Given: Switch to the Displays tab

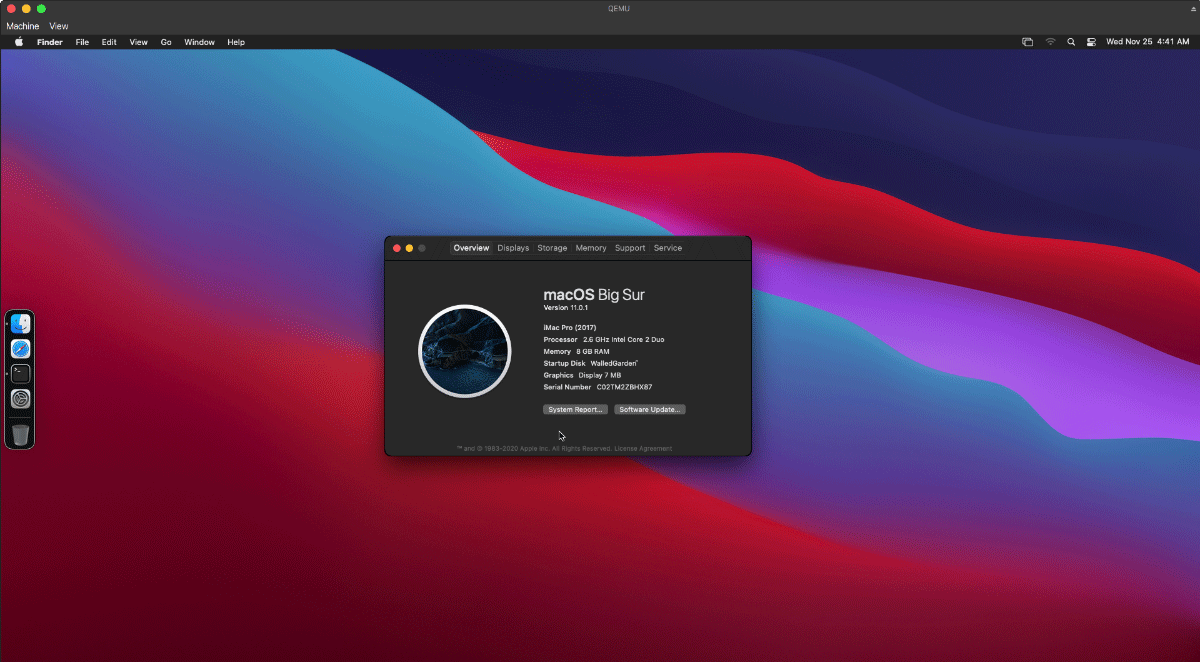Looking at the screenshot, I should point(513,248).
